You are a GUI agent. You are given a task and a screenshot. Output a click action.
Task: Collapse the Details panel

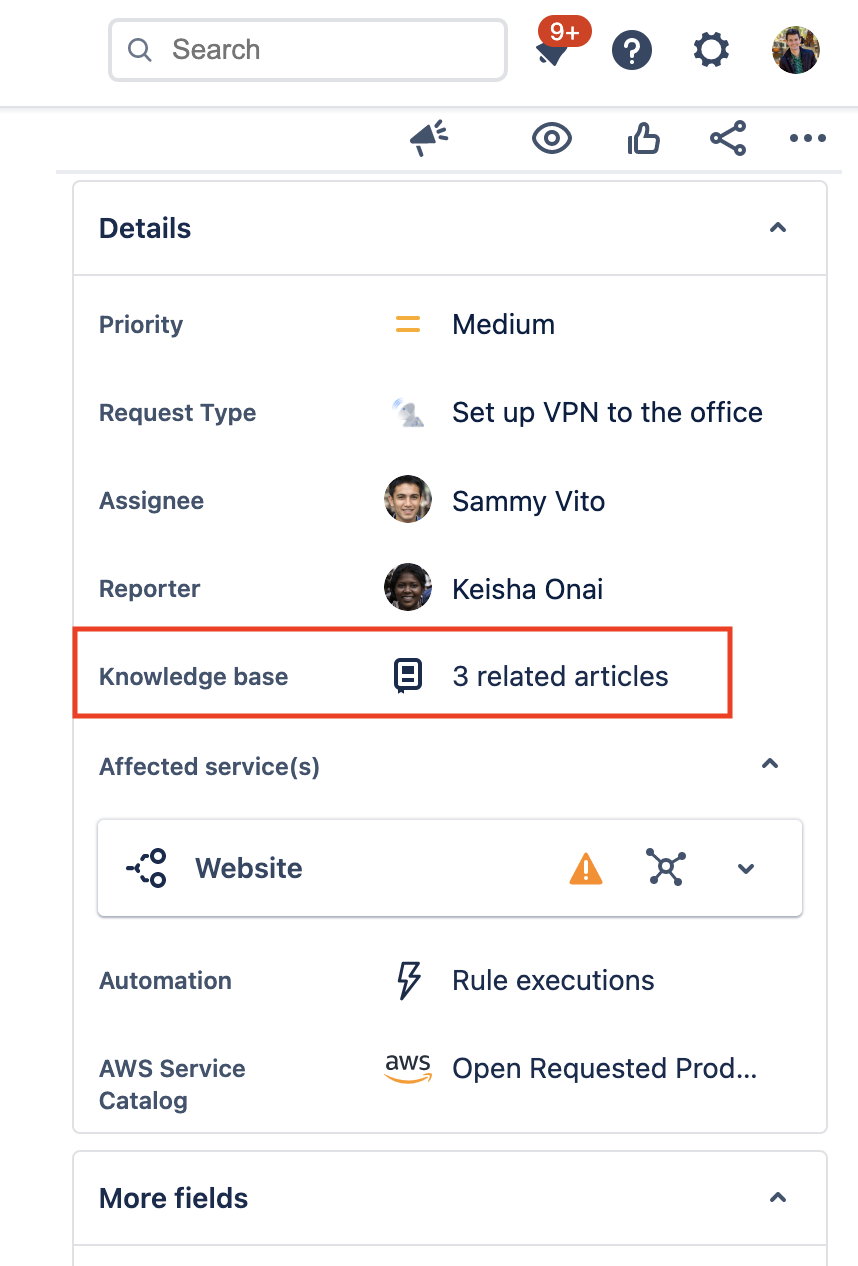[x=777, y=228]
